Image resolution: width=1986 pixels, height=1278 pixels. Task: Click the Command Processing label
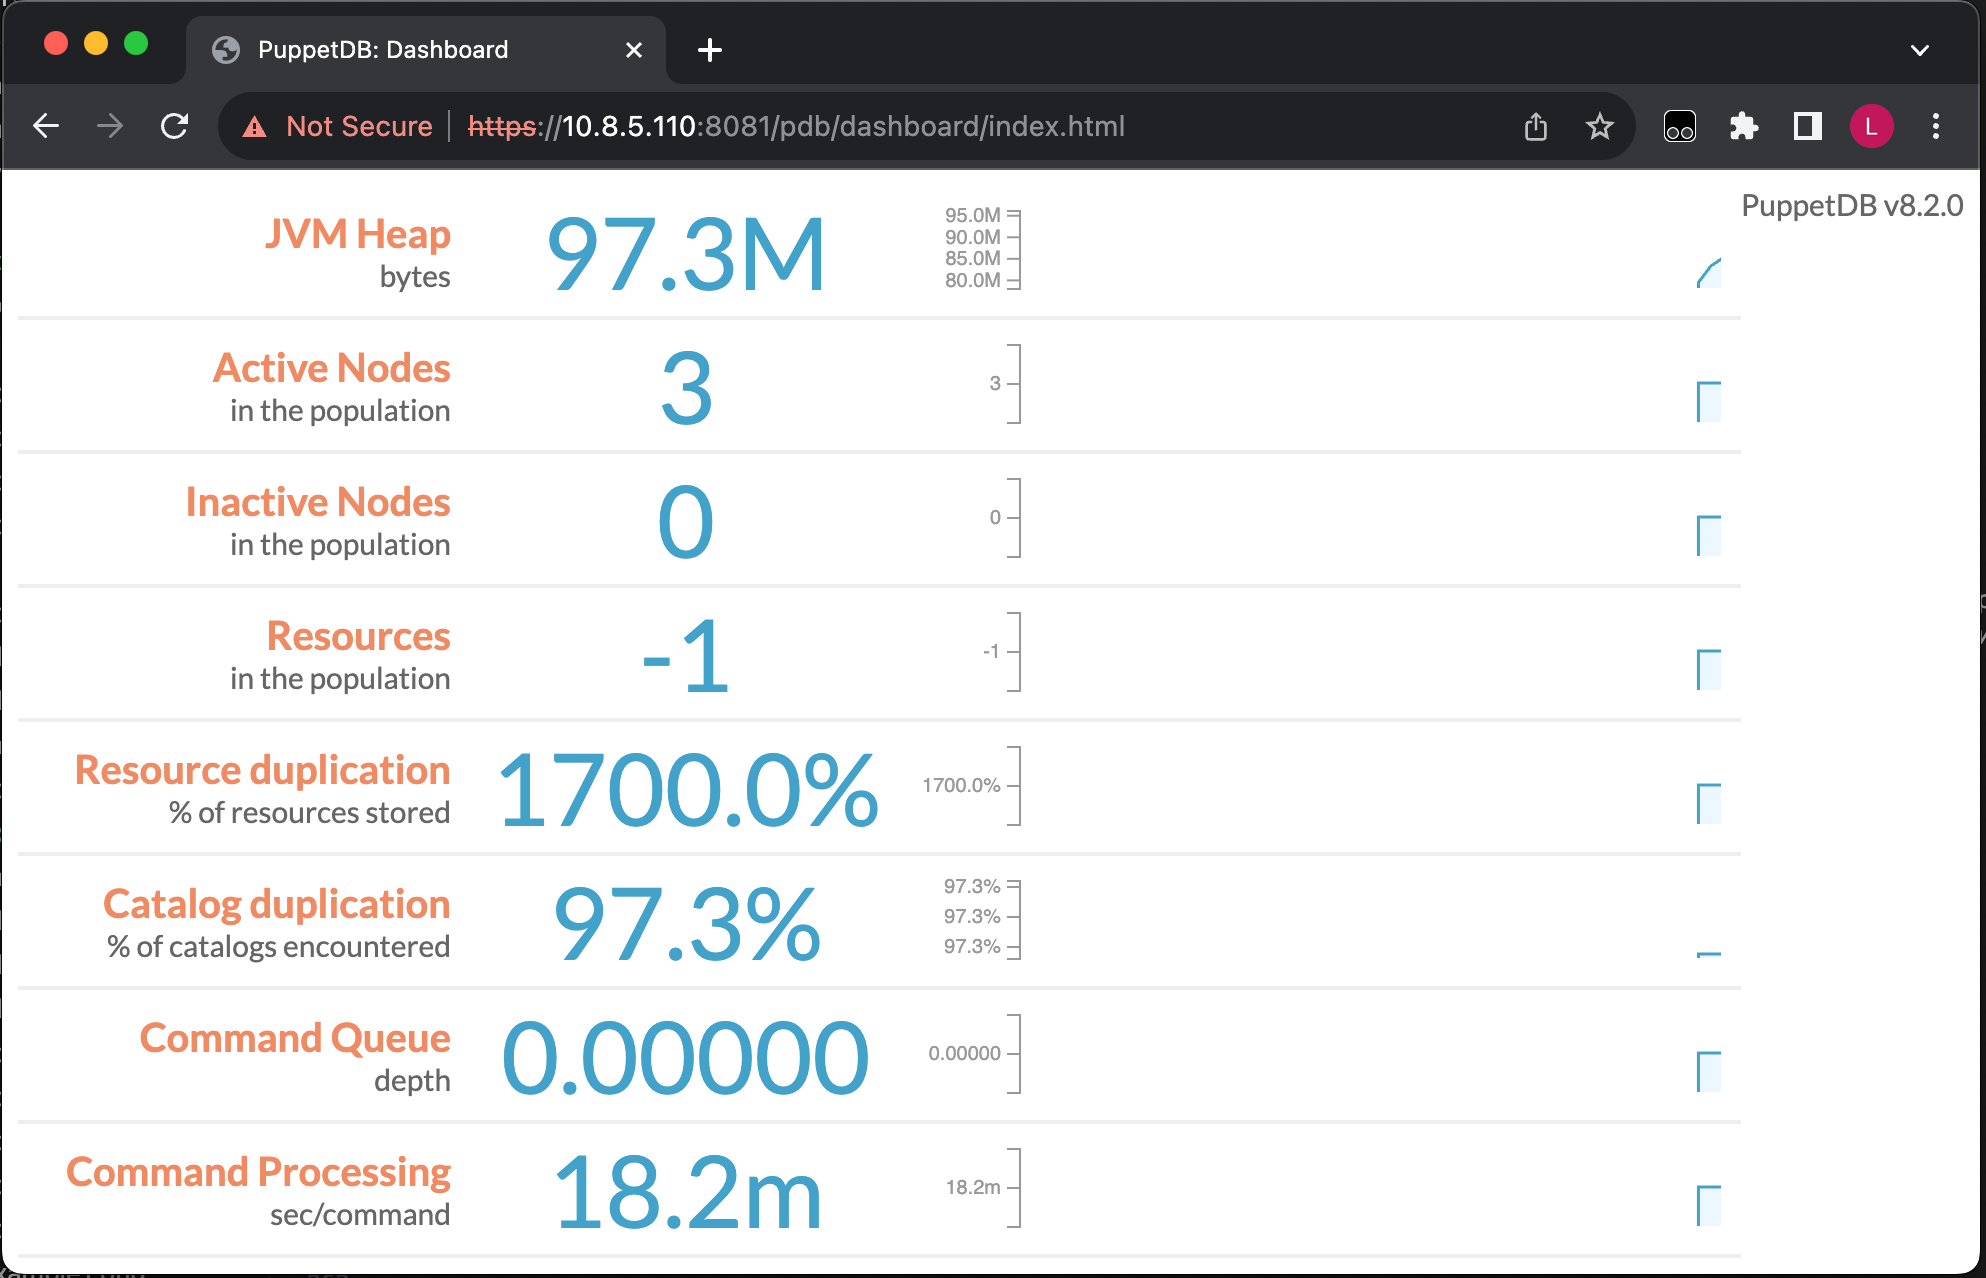(x=259, y=1172)
